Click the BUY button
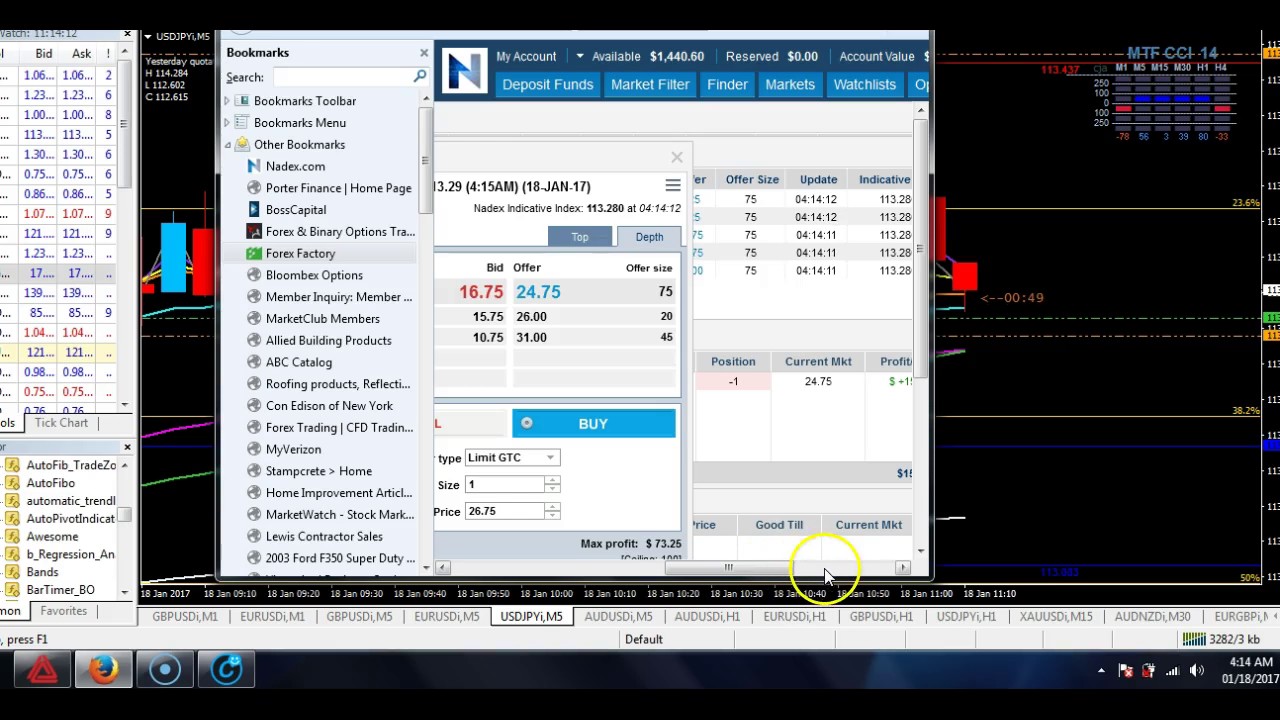The image size is (1280, 720). 594,424
